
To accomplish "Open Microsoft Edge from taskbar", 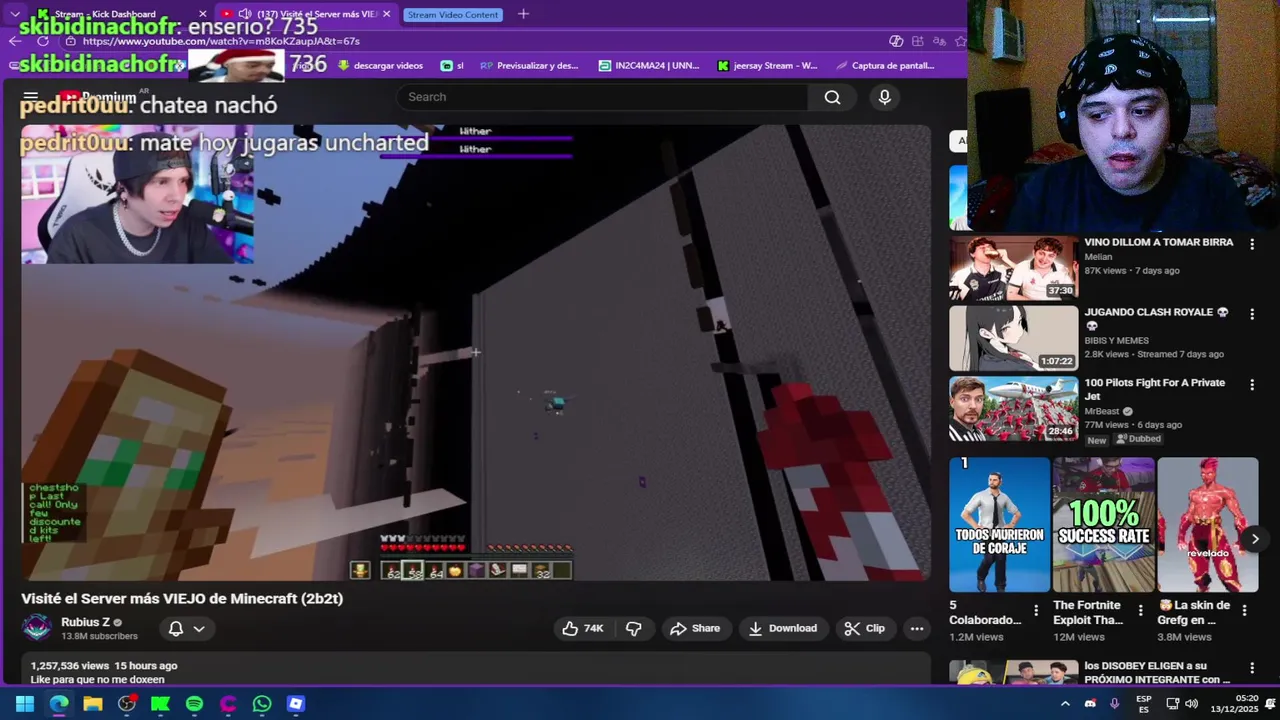I will click(x=59, y=704).
